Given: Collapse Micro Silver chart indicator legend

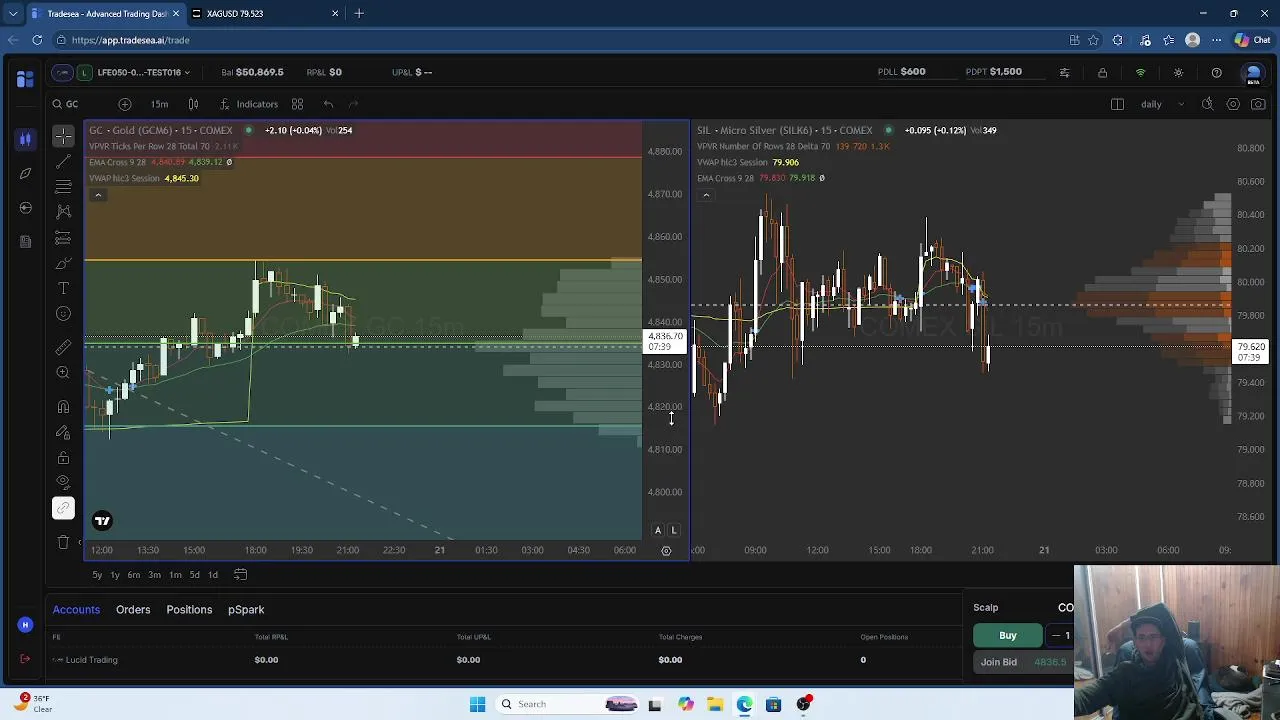Looking at the screenshot, I should (706, 195).
